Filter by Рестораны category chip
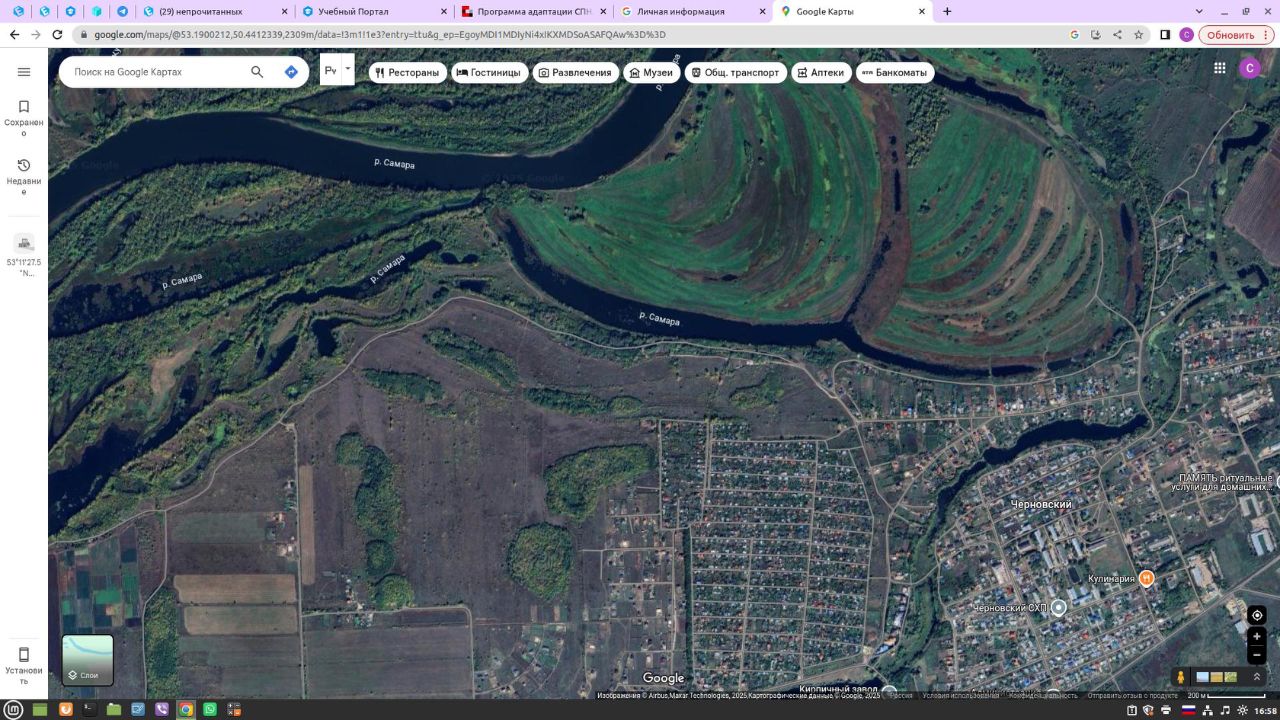This screenshot has width=1280, height=720. [407, 73]
